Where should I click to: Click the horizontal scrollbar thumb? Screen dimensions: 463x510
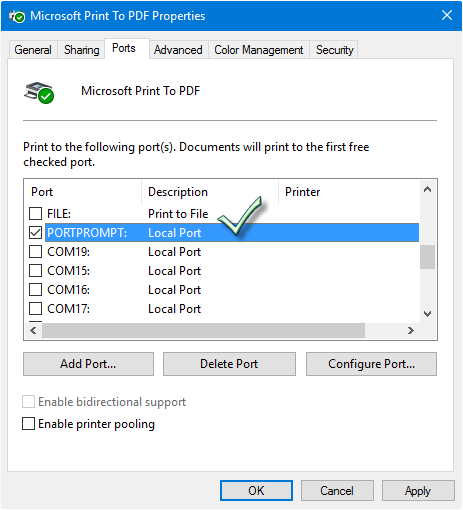tap(203, 330)
